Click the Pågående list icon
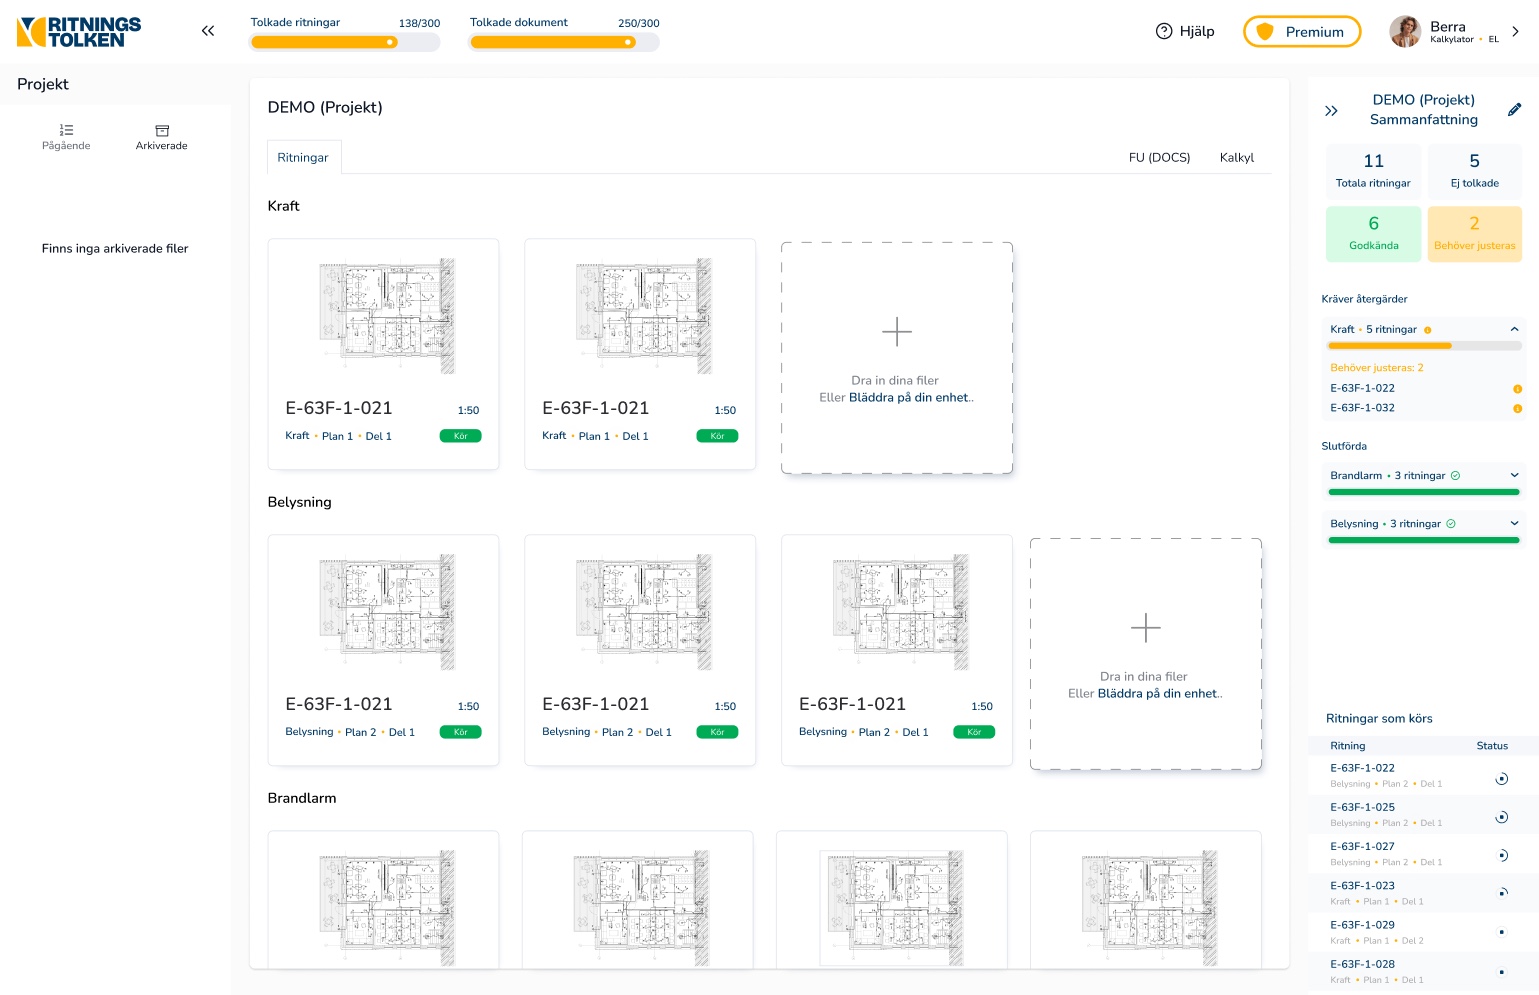Image resolution: width=1539 pixels, height=995 pixels. click(66, 130)
